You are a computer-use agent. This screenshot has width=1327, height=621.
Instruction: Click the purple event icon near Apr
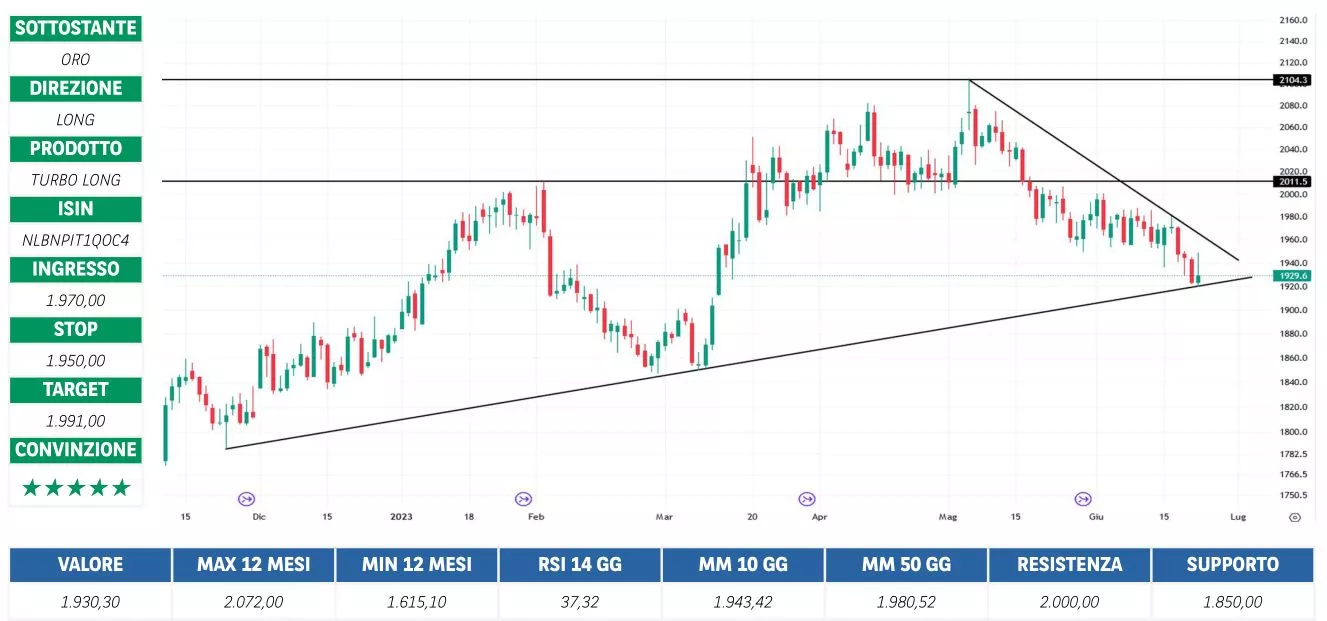[x=806, y=497]
